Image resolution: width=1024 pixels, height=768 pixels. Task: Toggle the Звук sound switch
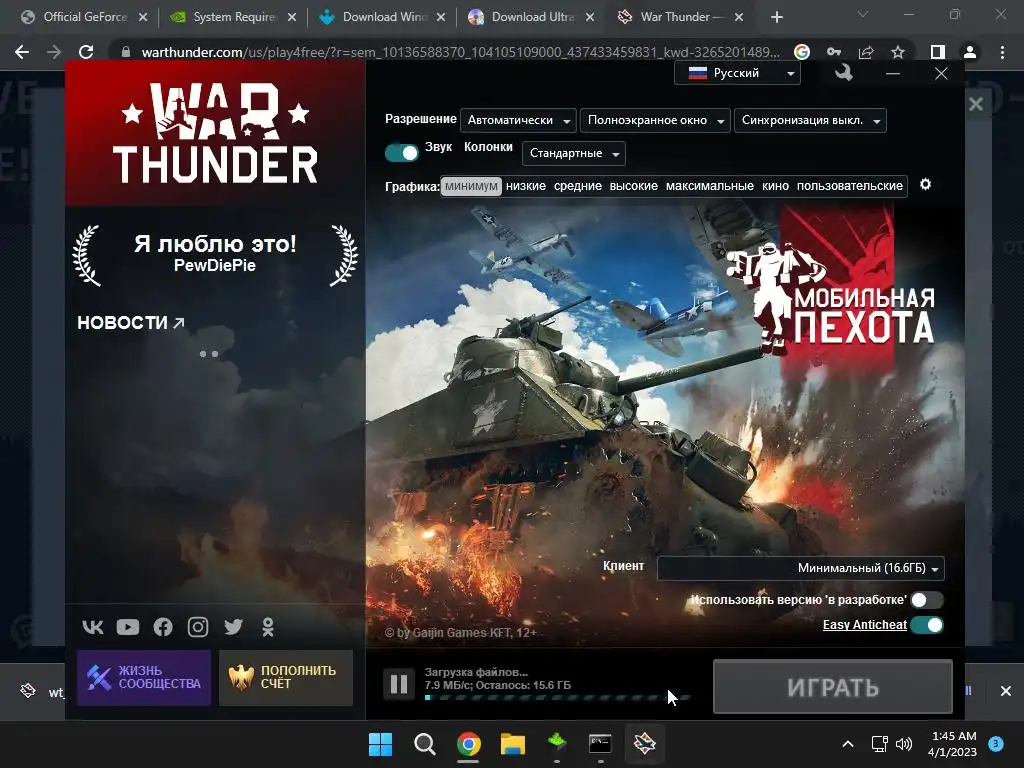401,153
